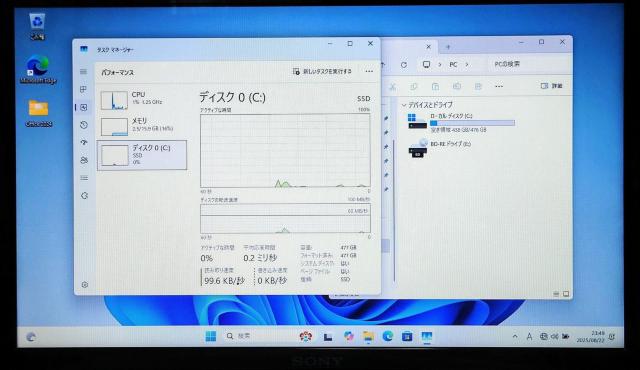Add new File Explorer tab
The image size is (640, 370).
448,47
